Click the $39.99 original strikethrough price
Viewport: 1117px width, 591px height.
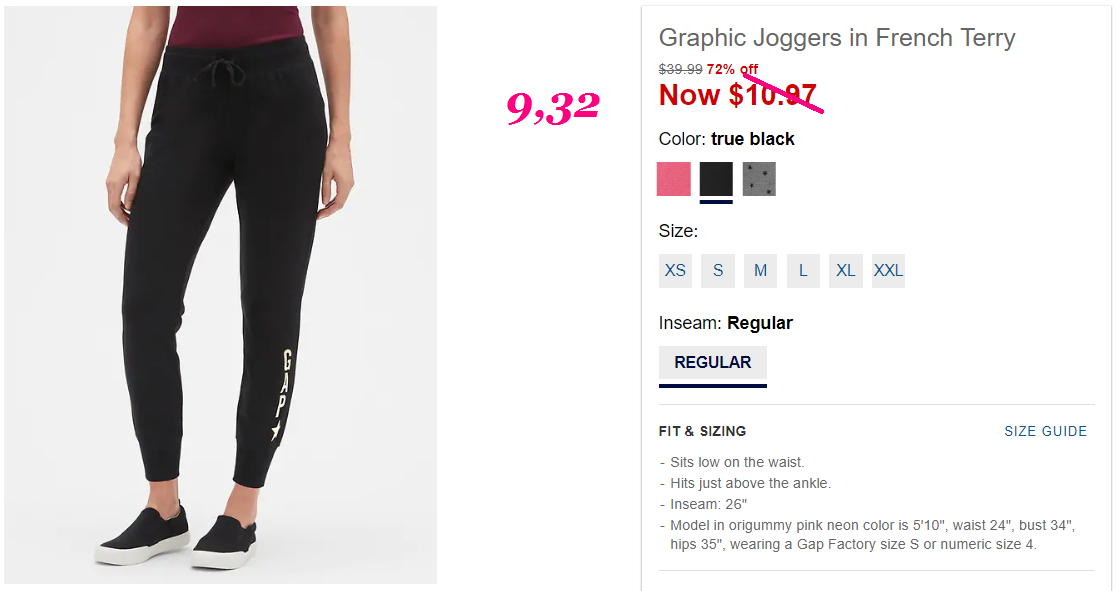pos(680,69)
